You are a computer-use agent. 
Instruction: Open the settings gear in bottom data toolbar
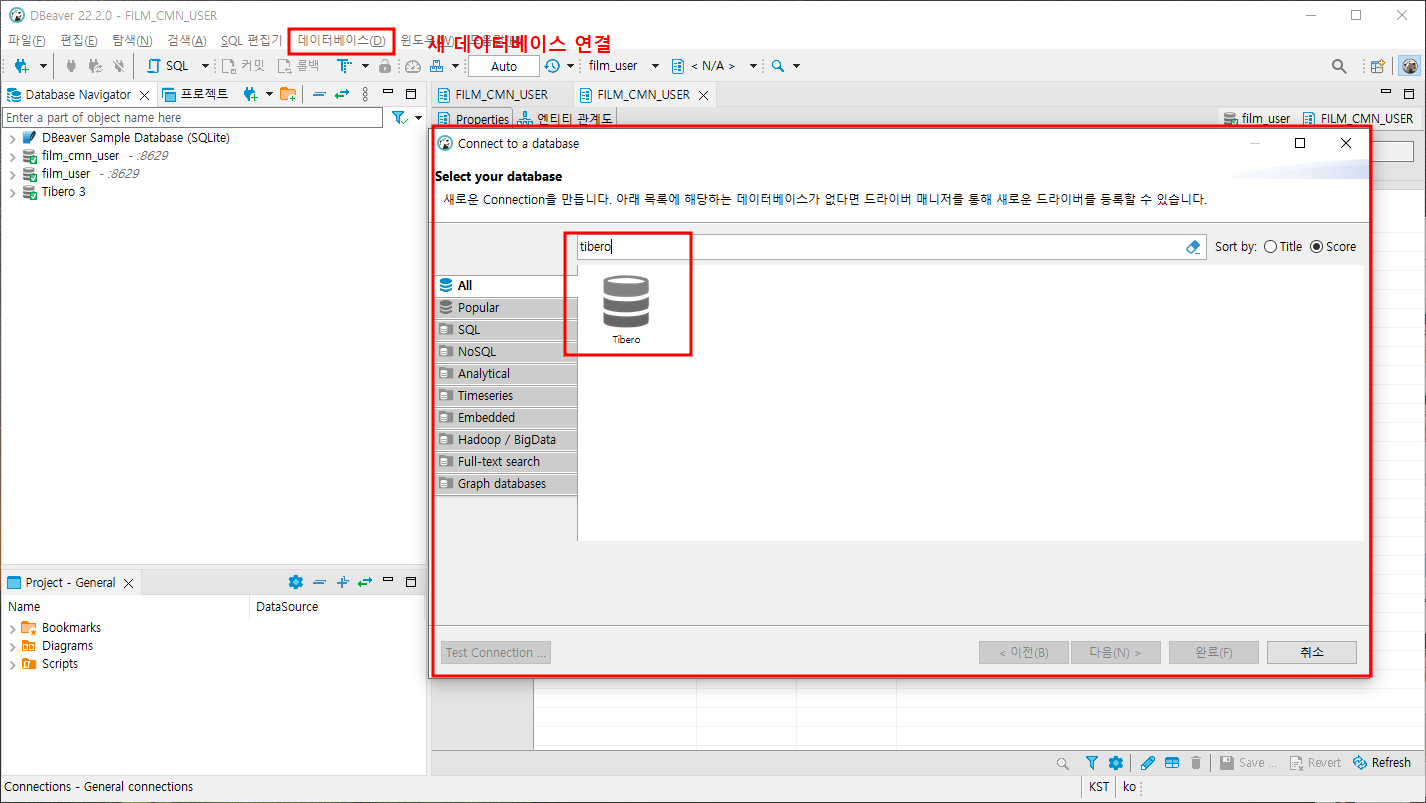pyautogui.click(x=1116, y=763)
